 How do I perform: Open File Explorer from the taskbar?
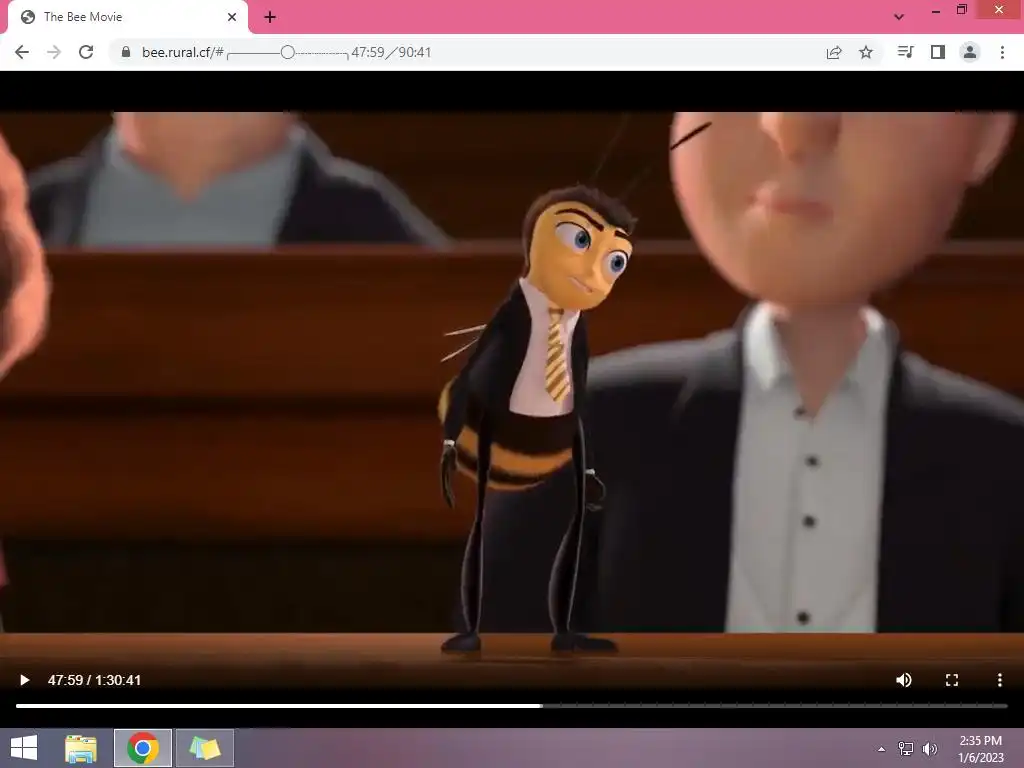point(81,748)
